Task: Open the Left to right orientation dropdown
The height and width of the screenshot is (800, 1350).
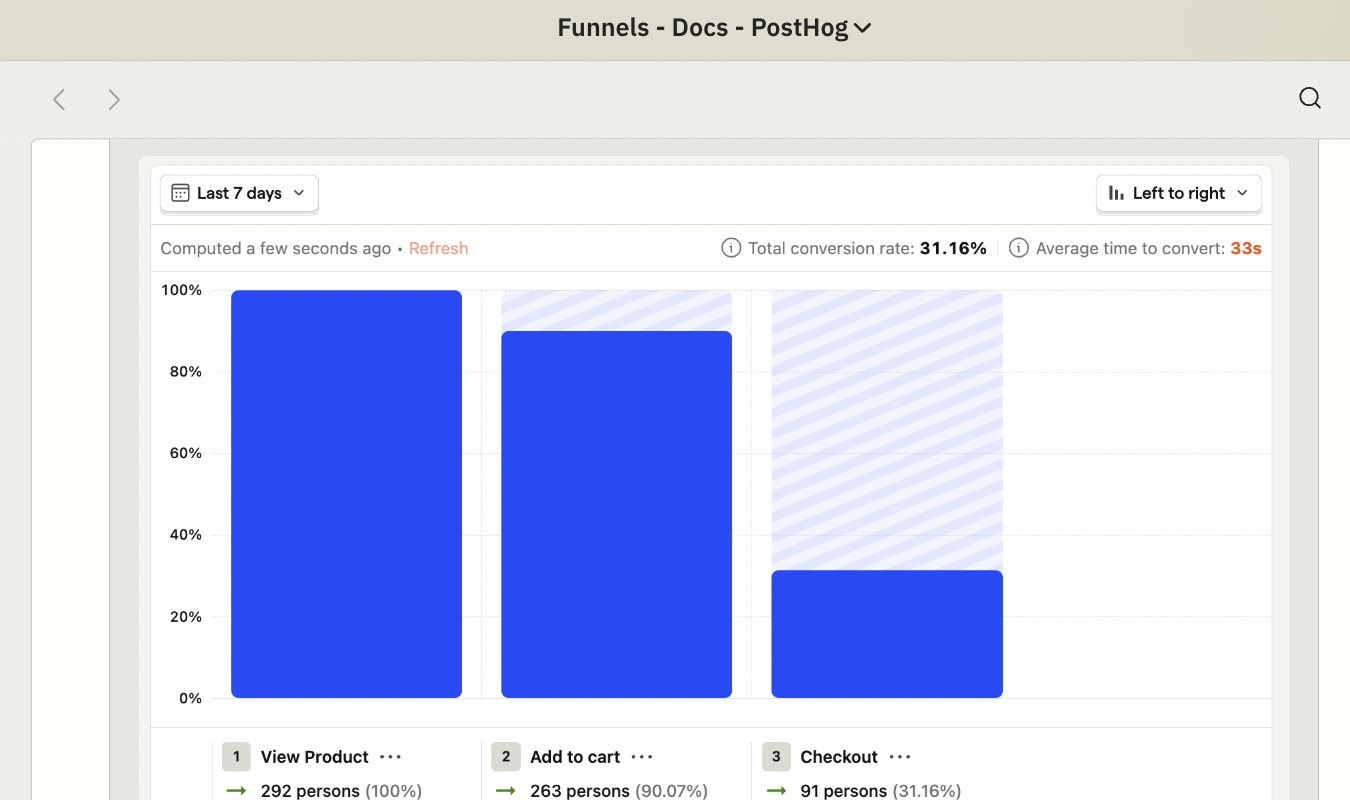Action: tap(1178, 193)
